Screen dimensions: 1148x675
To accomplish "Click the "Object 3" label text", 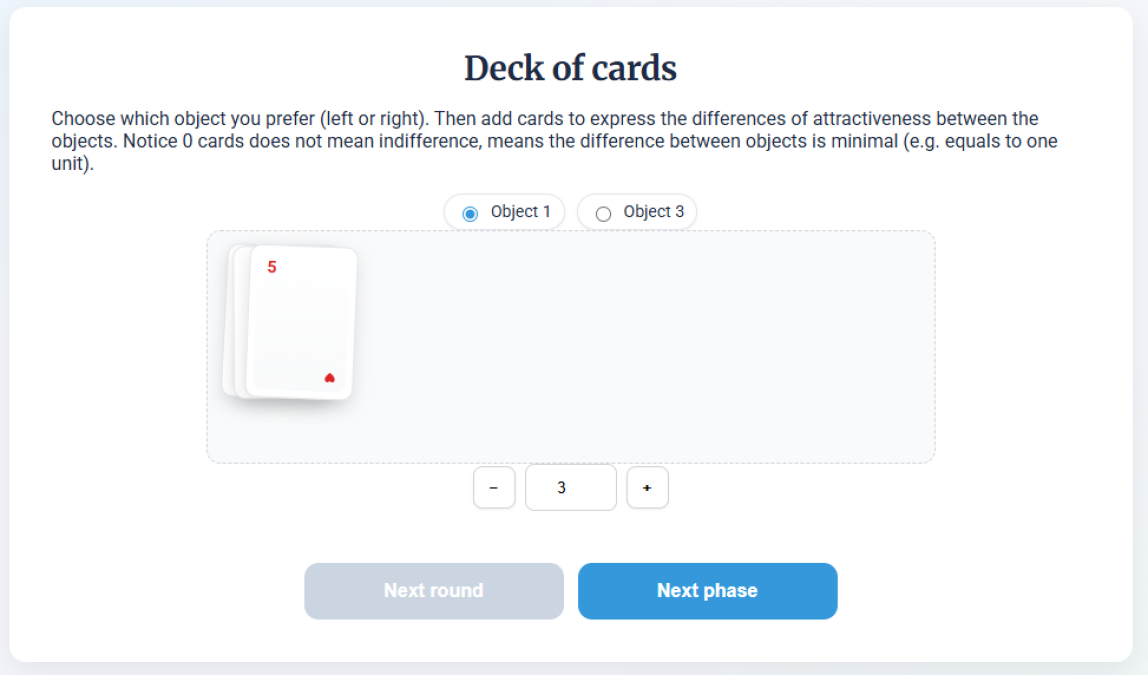I will (x=654, y=212).
